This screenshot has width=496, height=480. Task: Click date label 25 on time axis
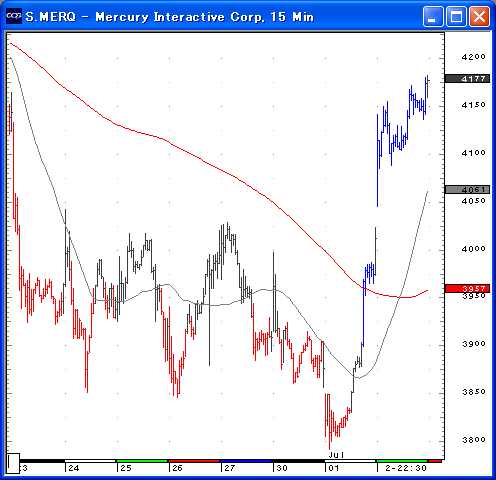pos(126,468)
